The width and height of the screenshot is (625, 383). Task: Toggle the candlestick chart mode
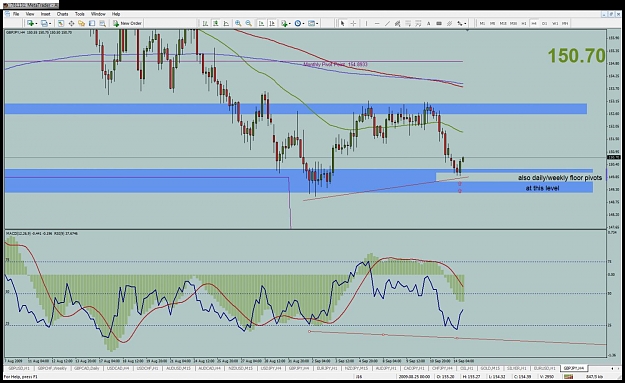click(216, 24)
